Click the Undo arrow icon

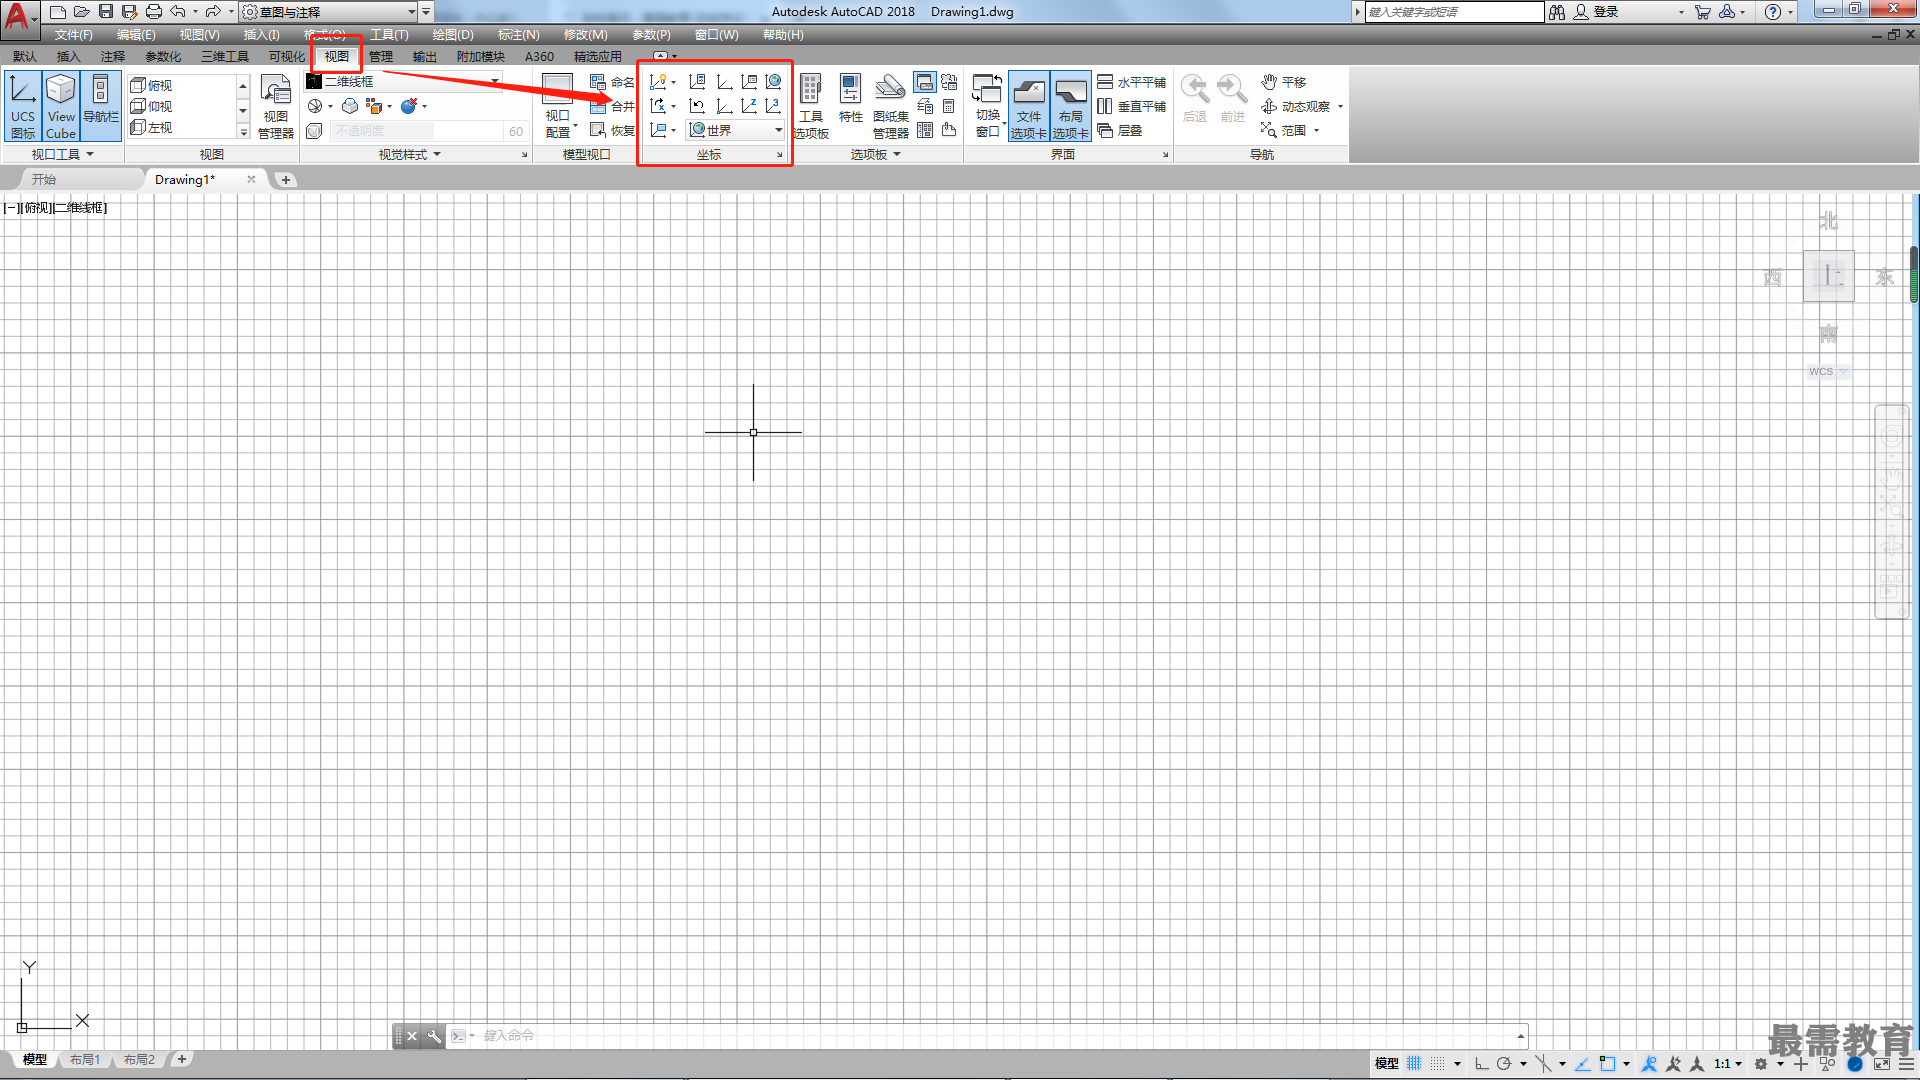click(x=178, y=12)
